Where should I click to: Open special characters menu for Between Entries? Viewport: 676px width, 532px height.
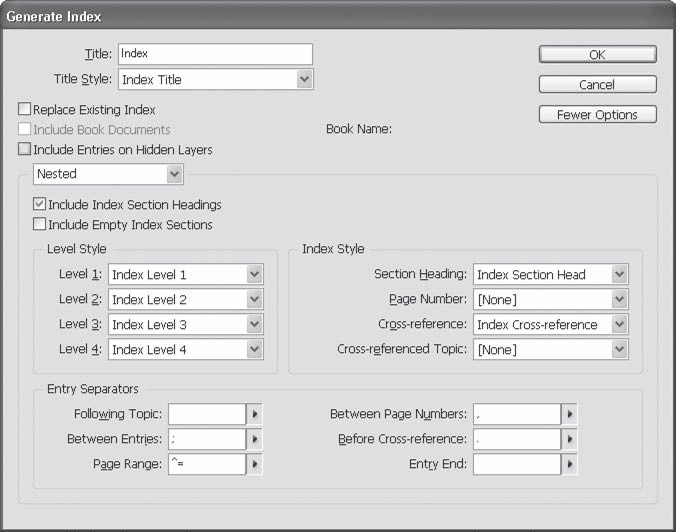(254, 439)
